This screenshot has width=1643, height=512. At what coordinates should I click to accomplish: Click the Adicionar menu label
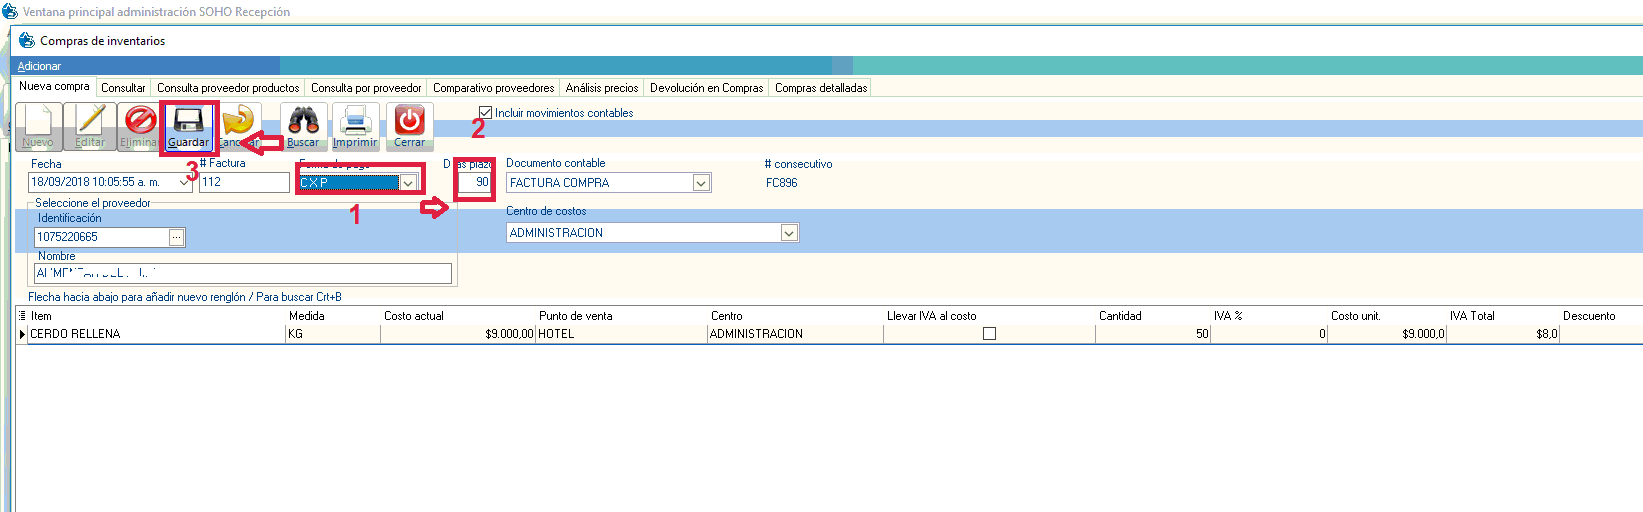pos(39,66)
